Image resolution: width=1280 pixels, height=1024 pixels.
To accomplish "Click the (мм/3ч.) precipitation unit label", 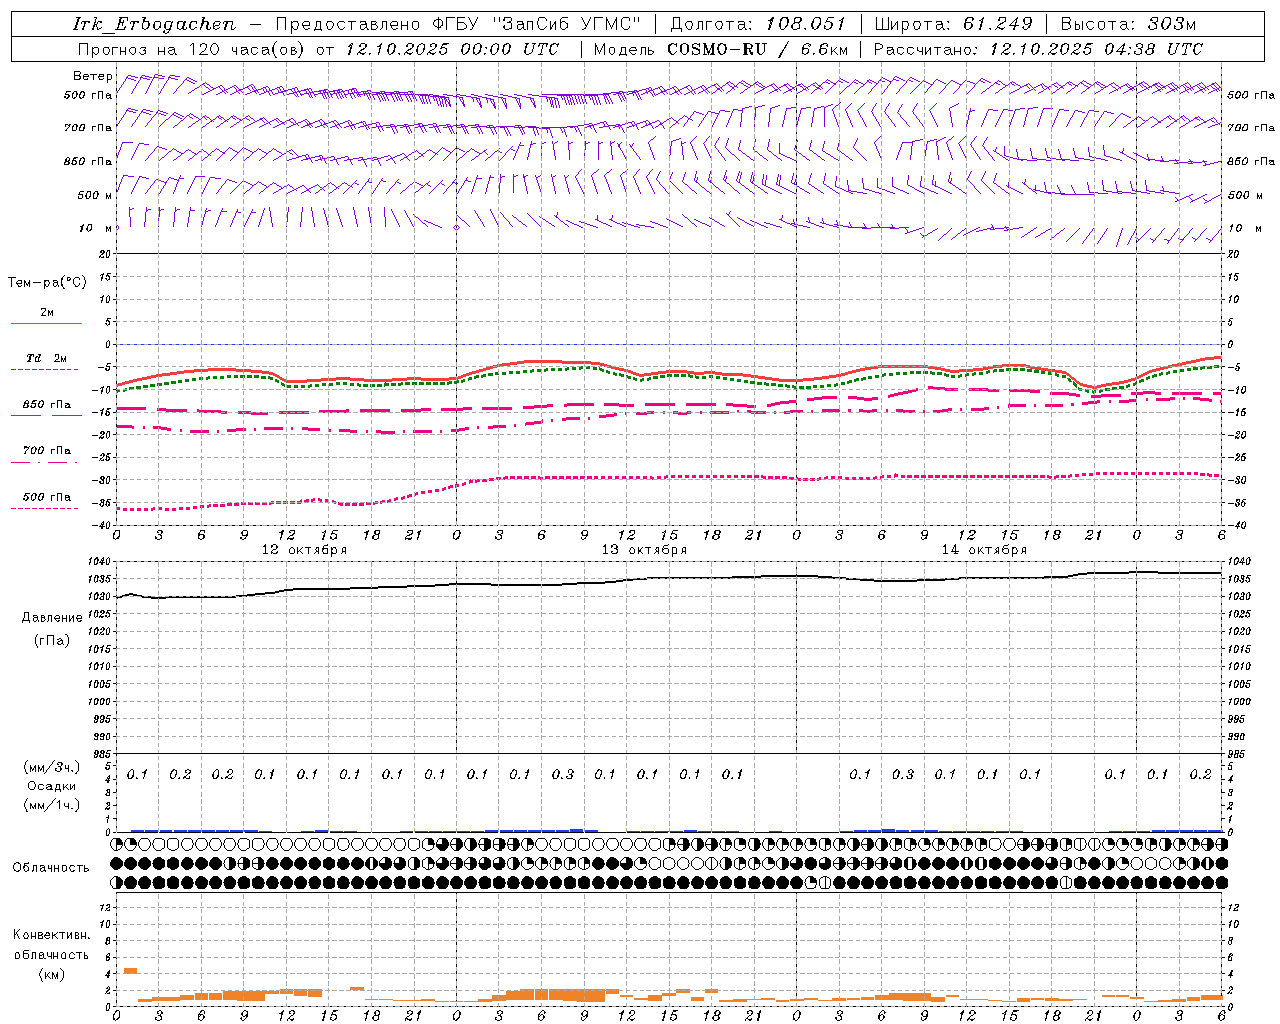I will (52, 767).
